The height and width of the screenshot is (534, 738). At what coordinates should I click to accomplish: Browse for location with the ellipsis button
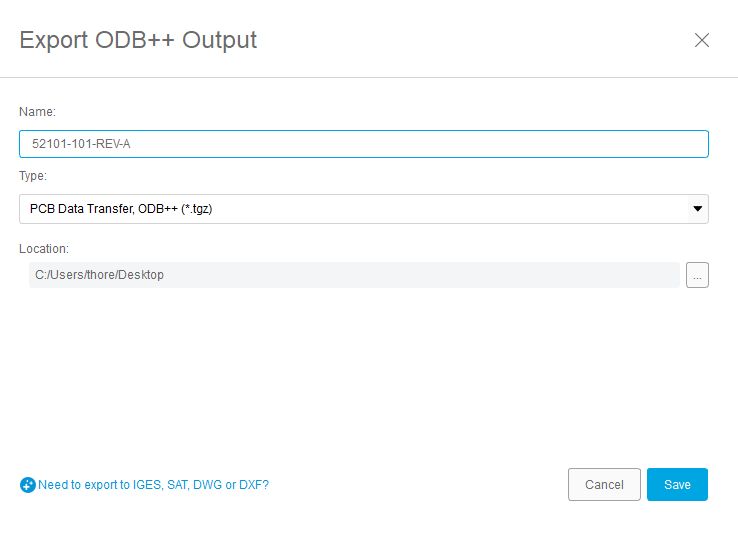pos(697,275)
